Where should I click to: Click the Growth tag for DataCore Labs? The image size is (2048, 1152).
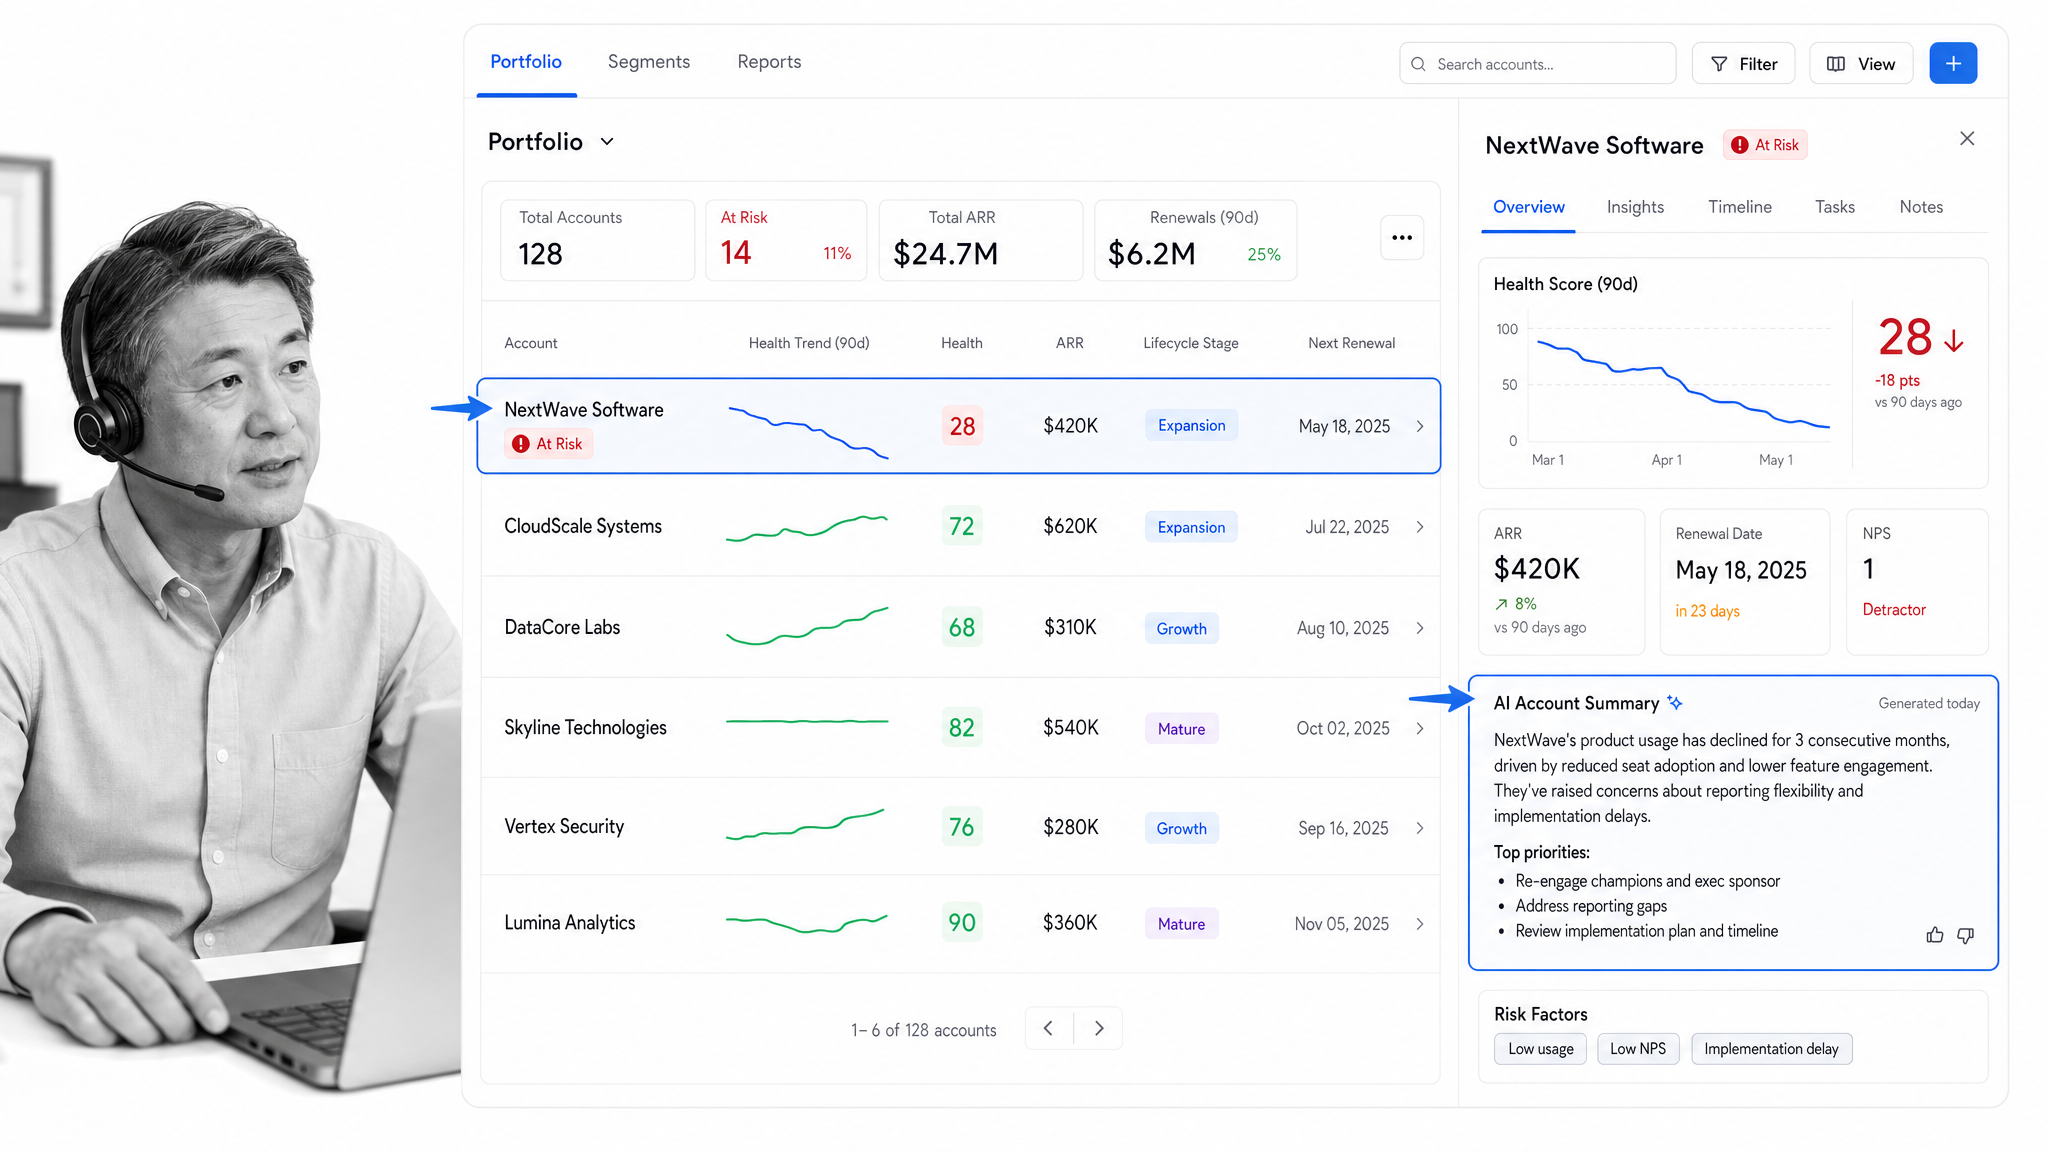tap(1181, 629)
